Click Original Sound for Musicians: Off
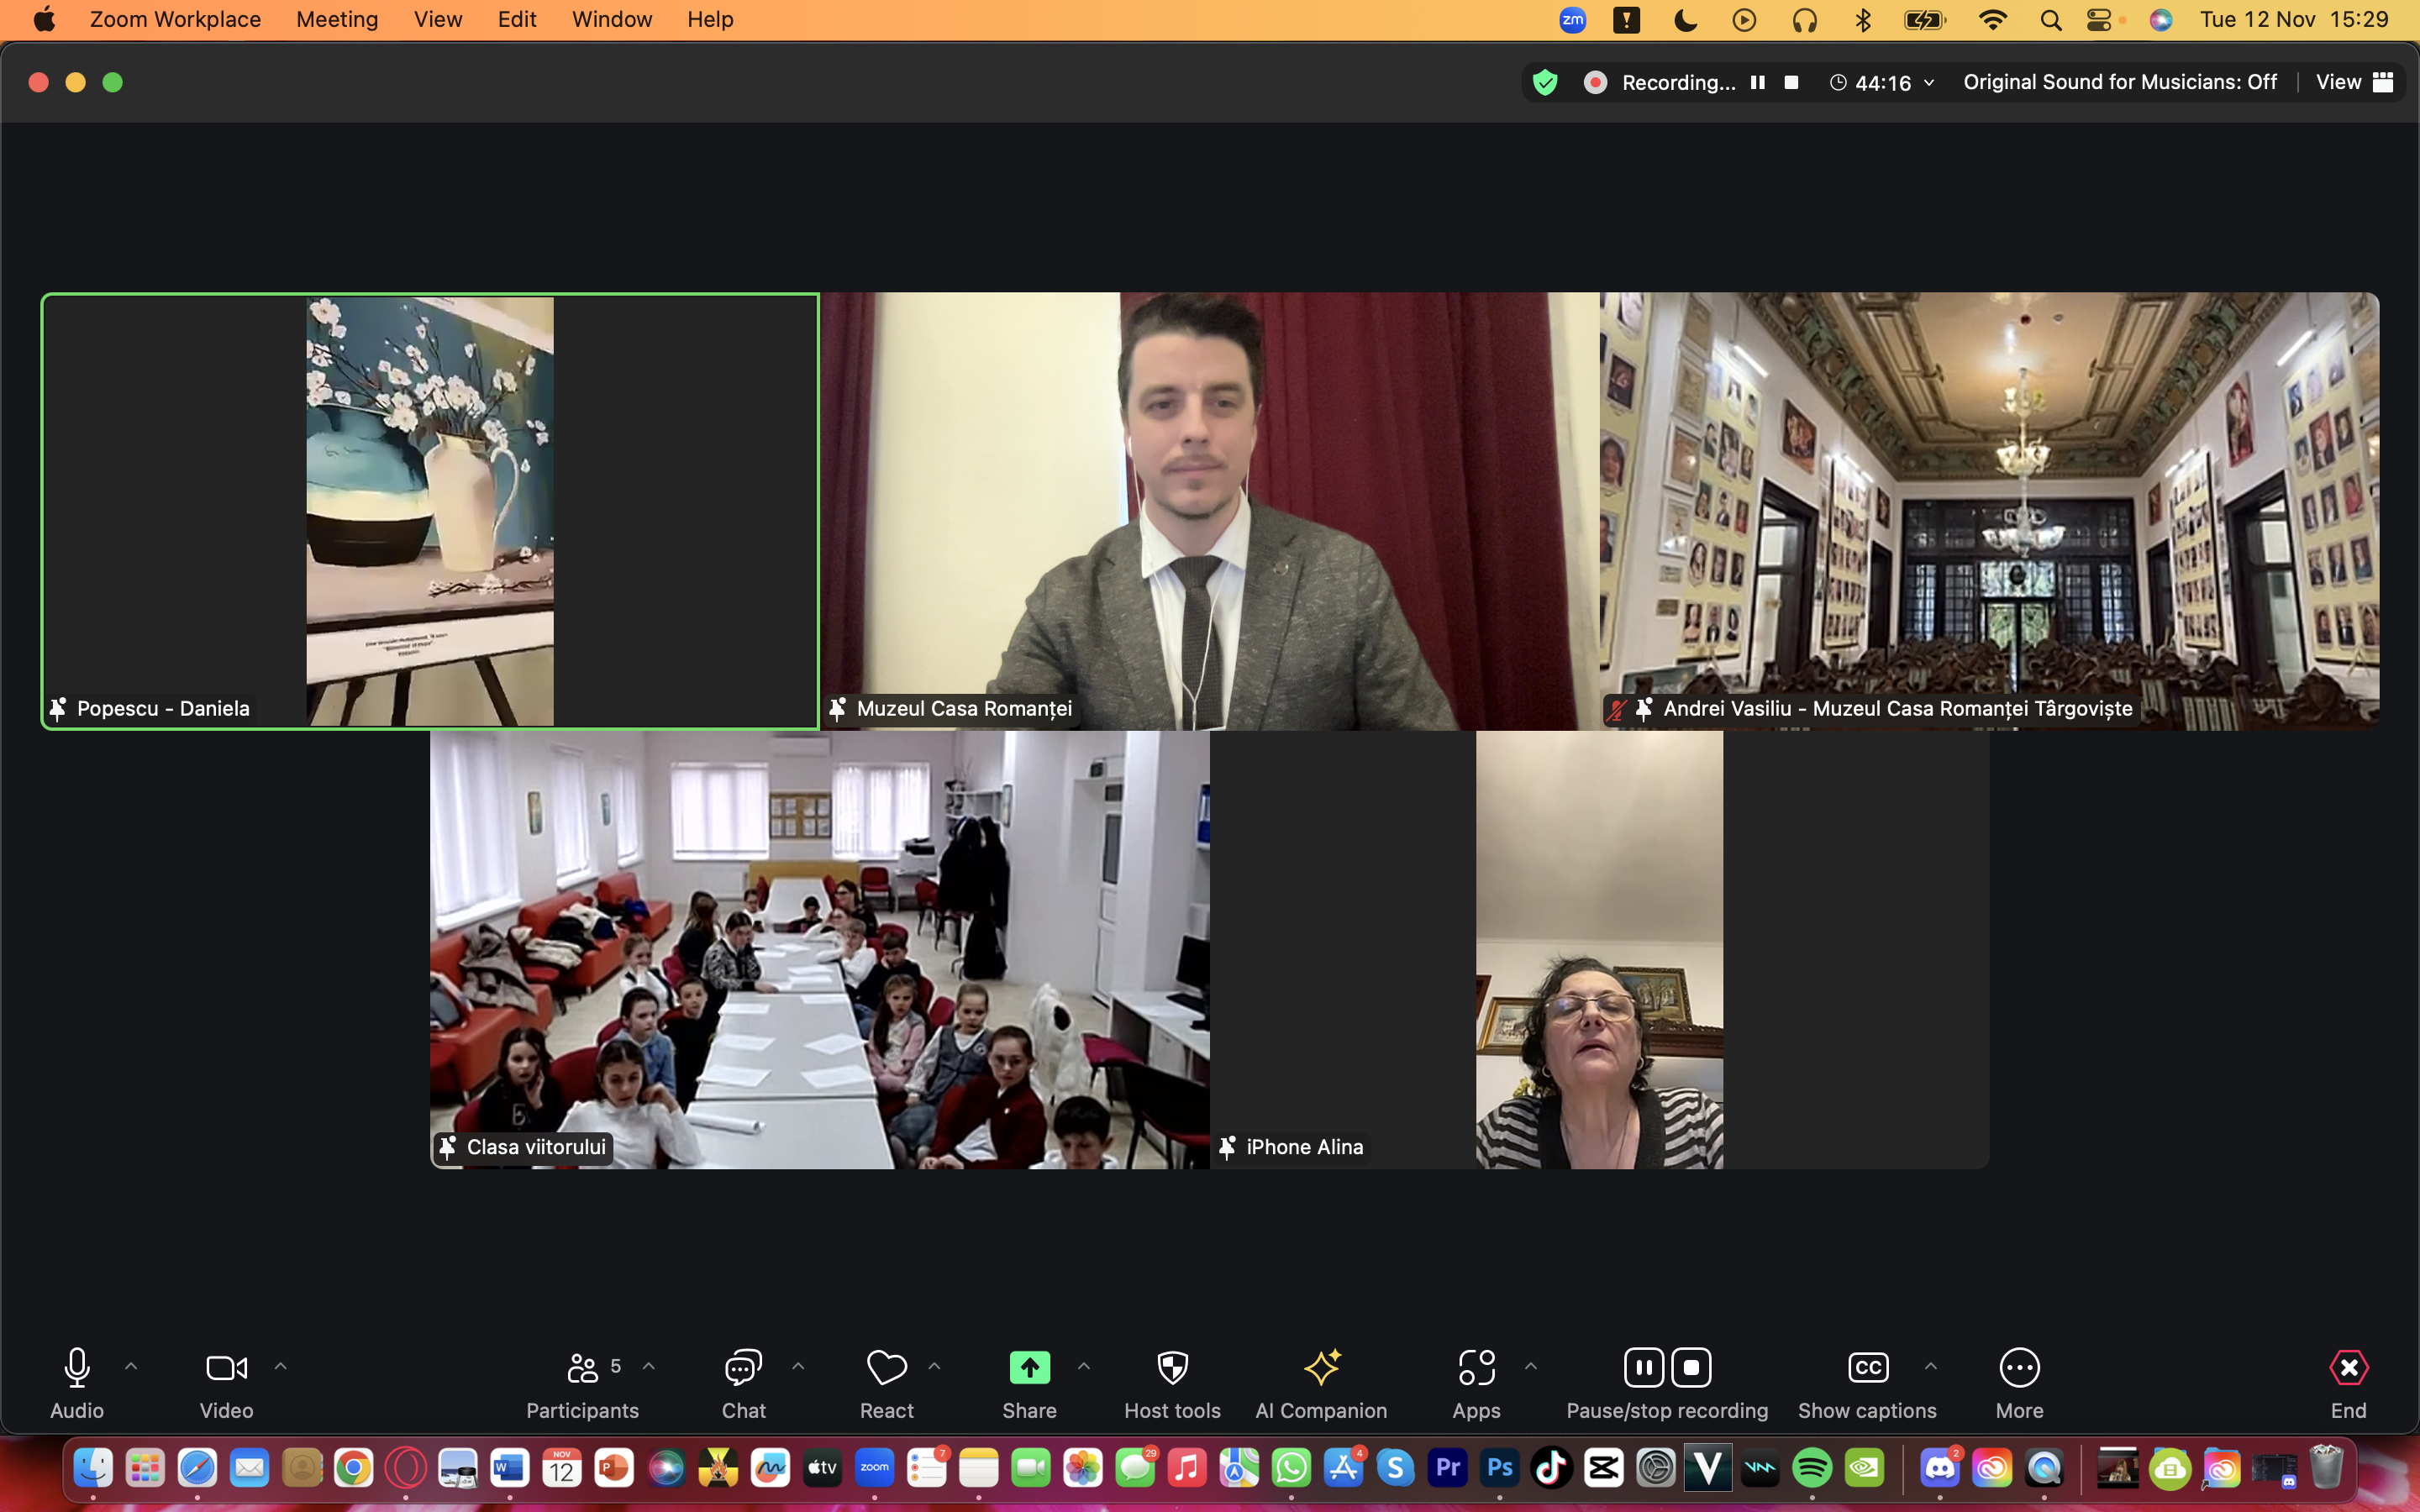 pyautogui.click(x=2119, y=82)
